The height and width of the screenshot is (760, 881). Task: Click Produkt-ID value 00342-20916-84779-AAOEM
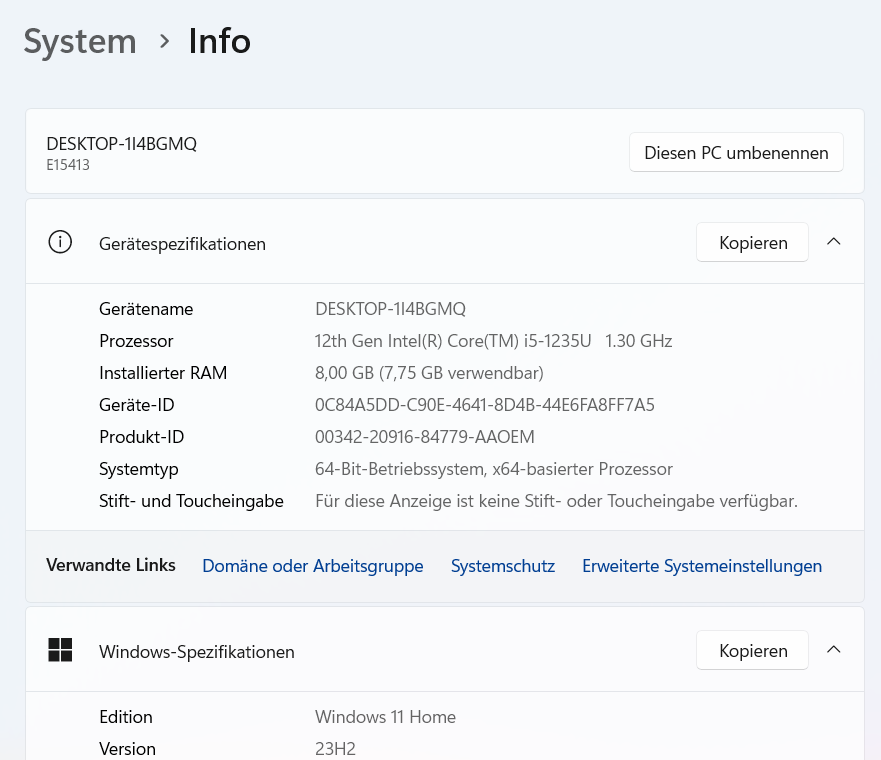pos(424,437)
